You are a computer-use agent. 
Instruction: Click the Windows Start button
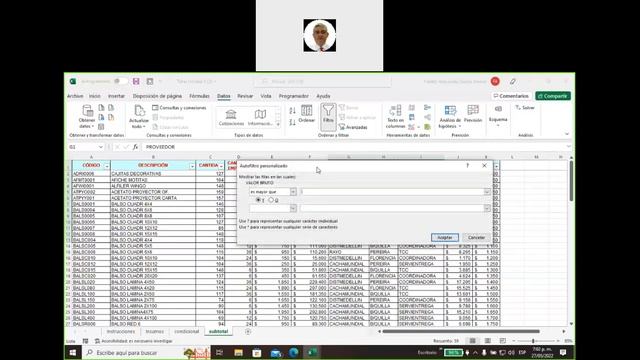73,353
